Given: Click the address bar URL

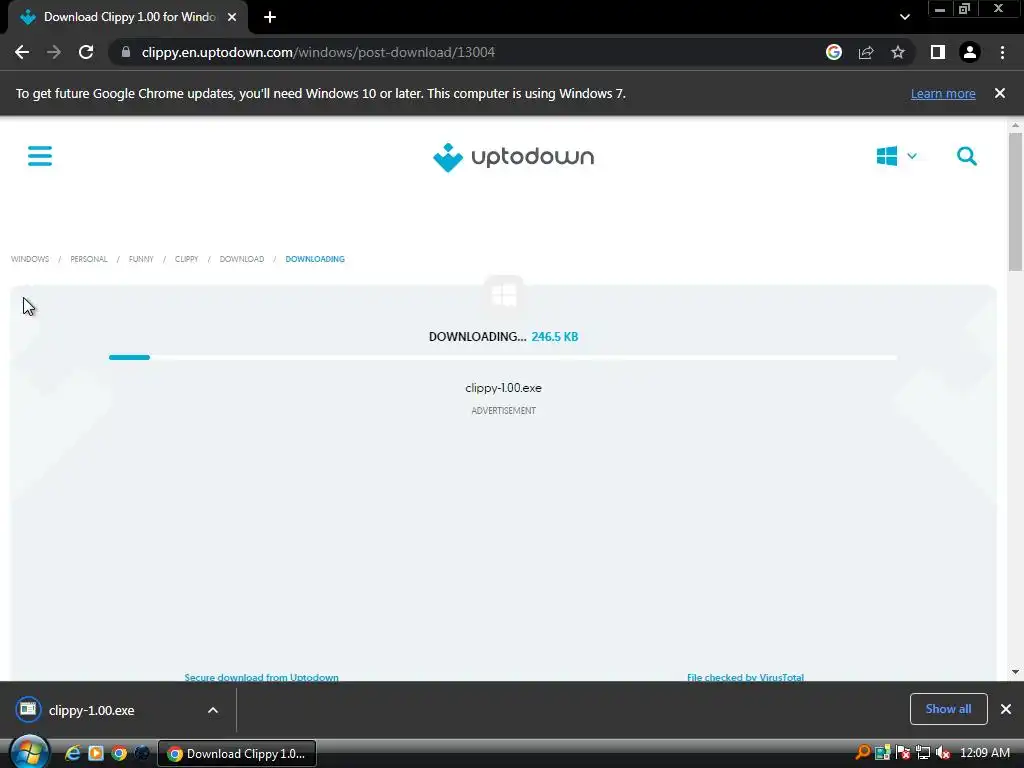Looking at the screenshot, I should (x=318, y=52).
